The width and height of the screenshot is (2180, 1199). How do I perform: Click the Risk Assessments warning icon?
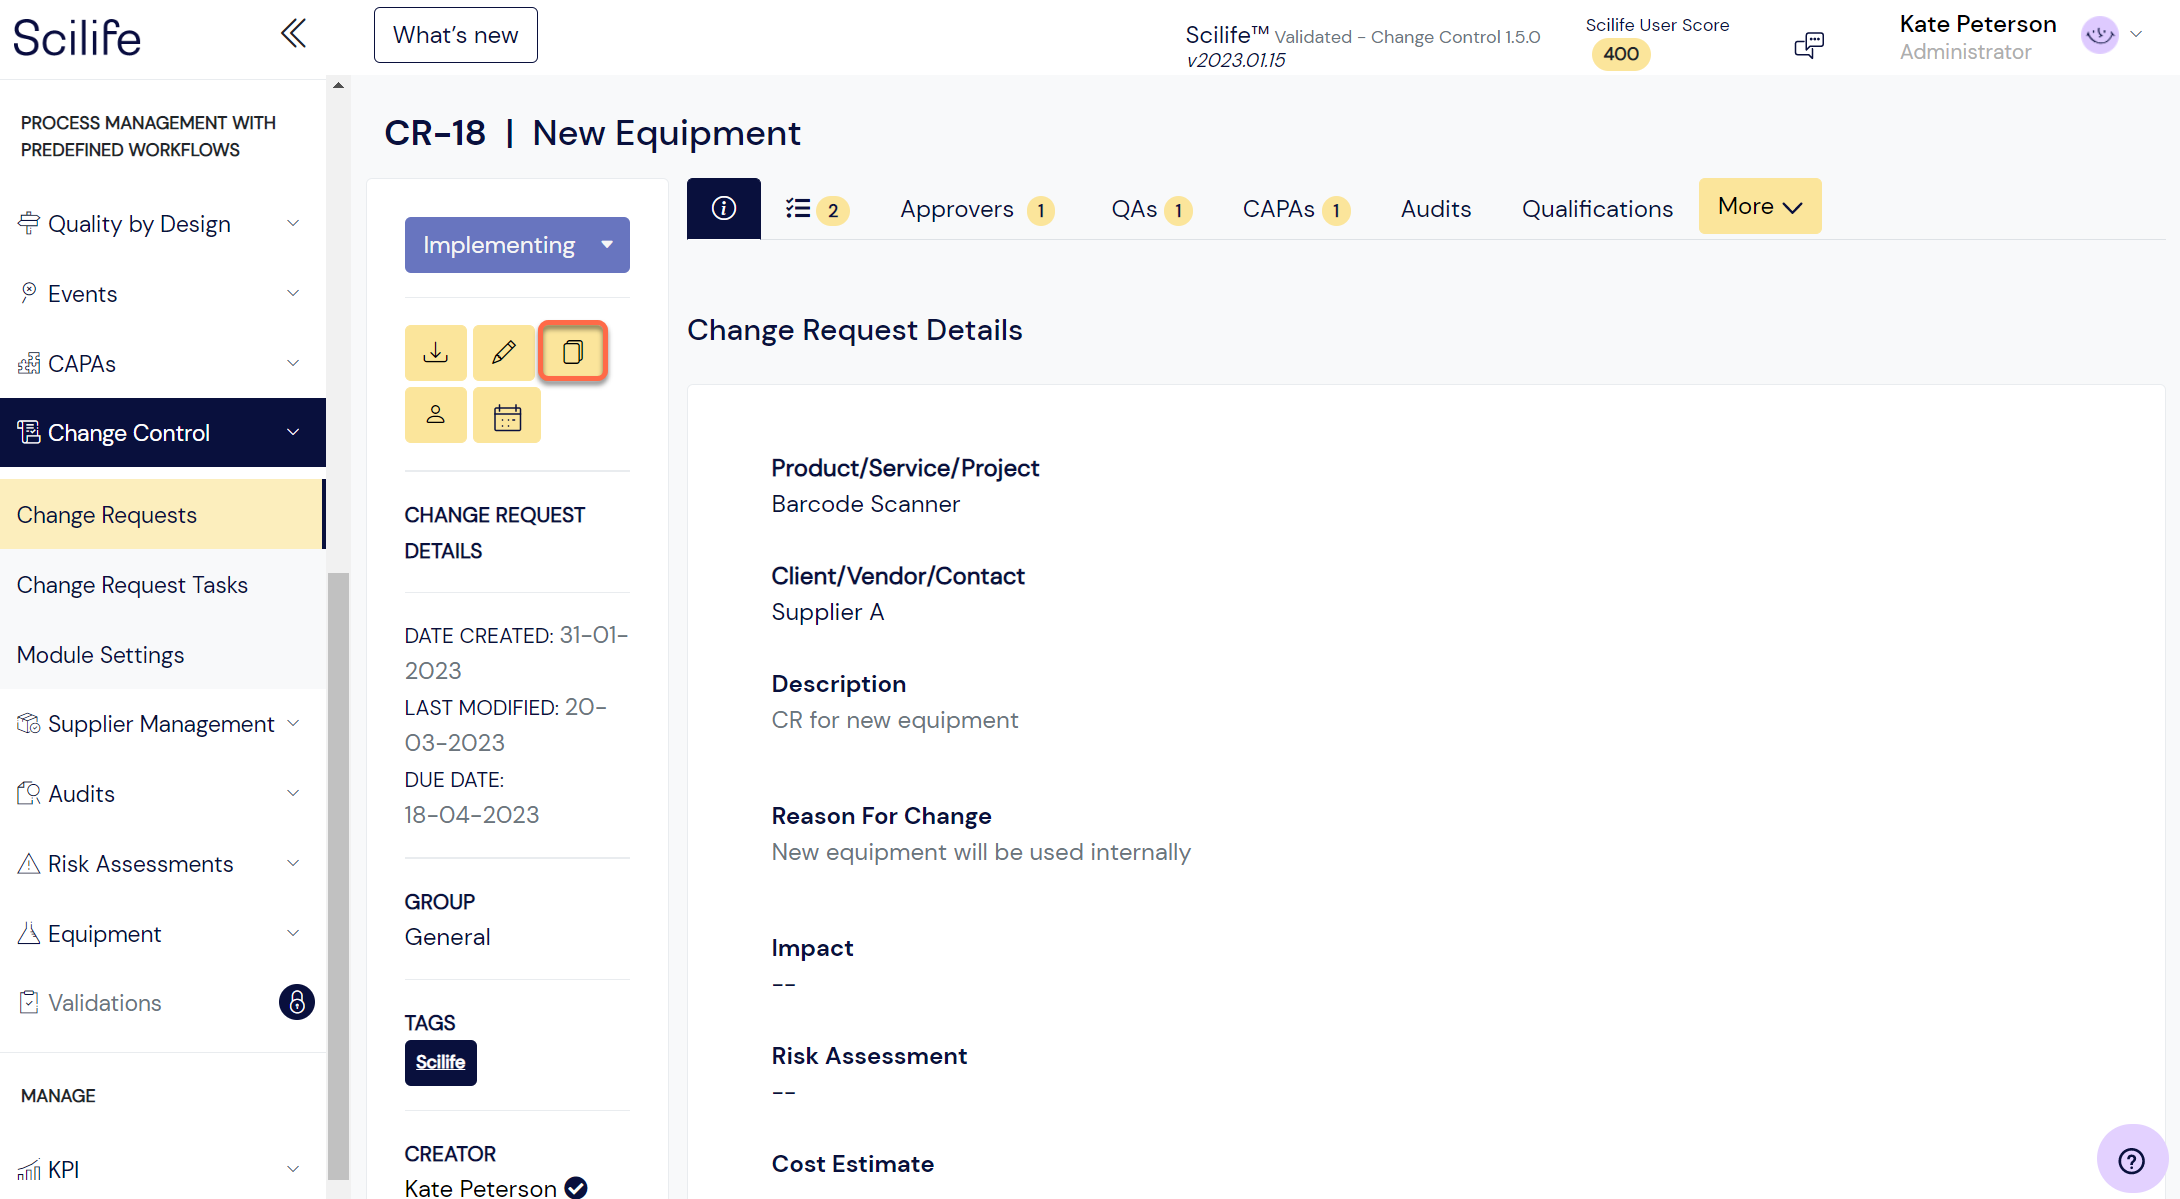pos(28,863)
